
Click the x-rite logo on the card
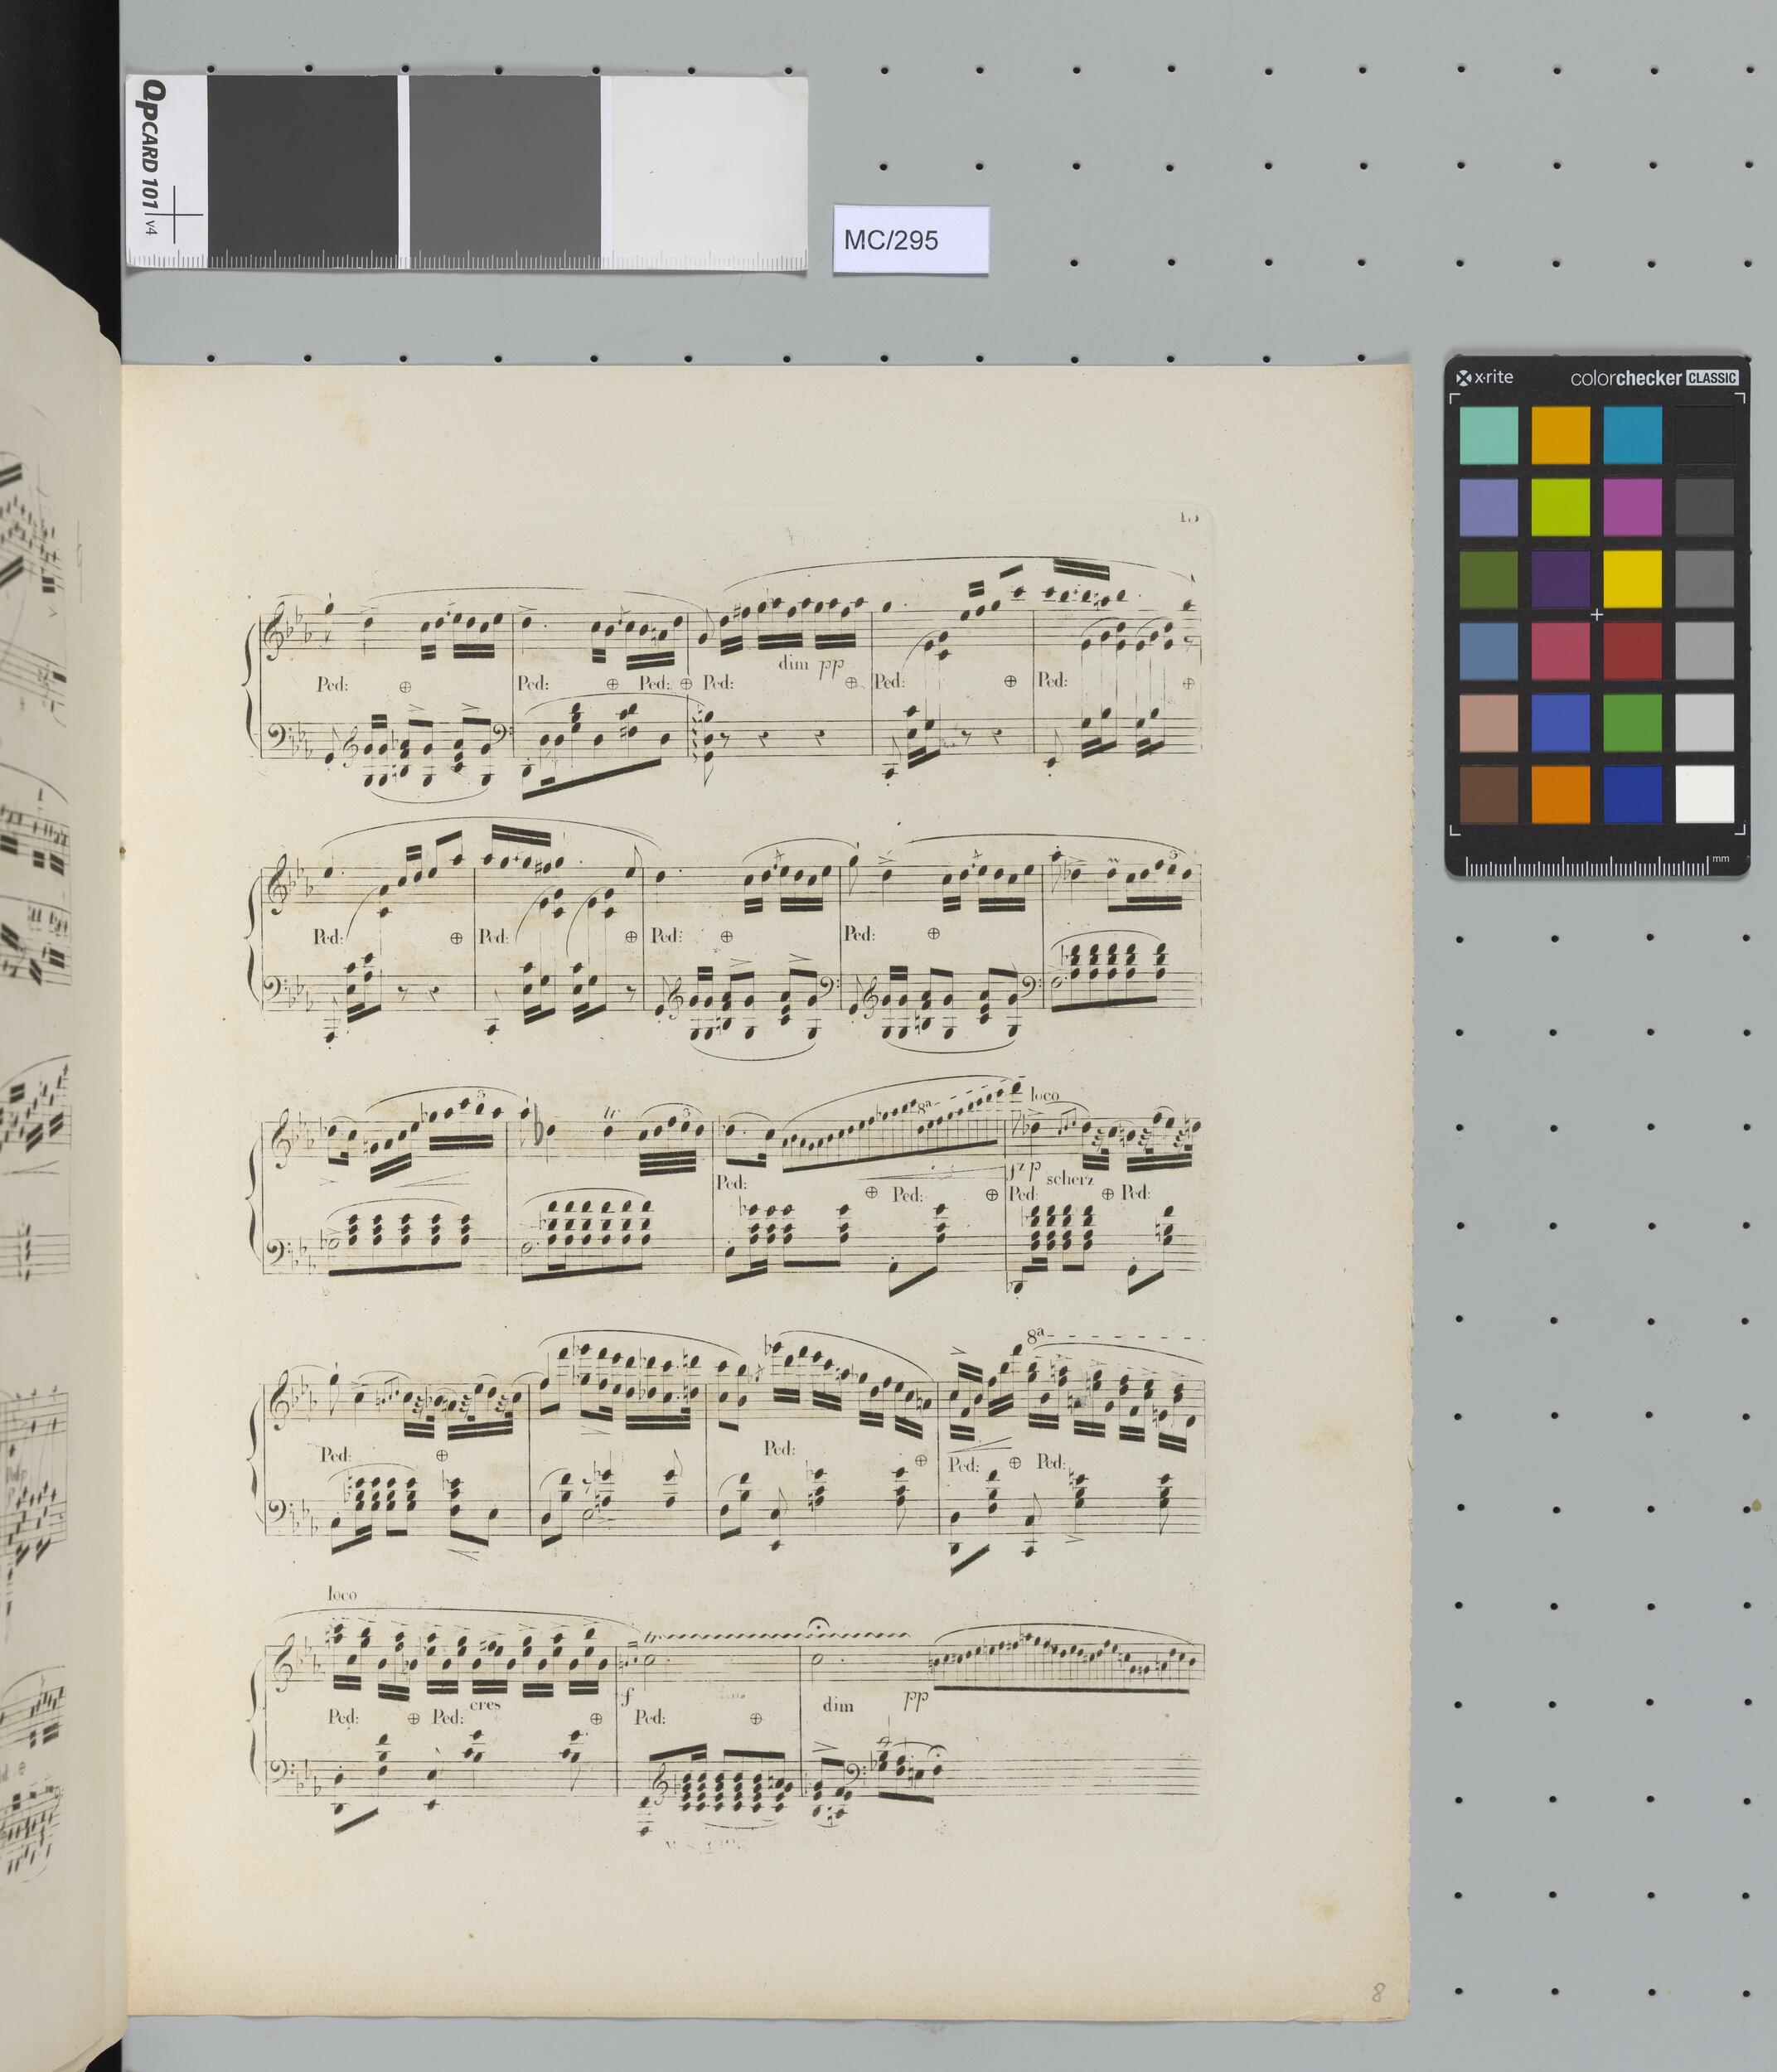pos(1484,377)
